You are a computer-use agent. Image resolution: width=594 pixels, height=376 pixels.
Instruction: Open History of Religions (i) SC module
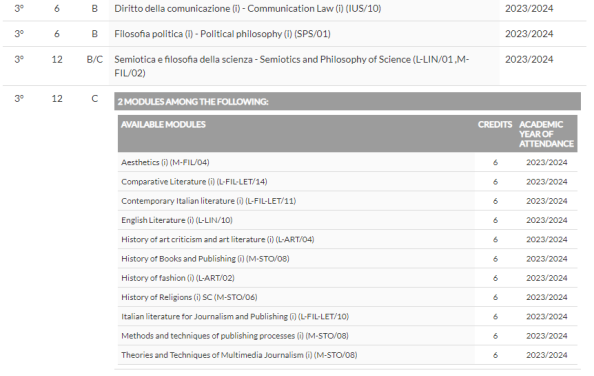point(189,297)
